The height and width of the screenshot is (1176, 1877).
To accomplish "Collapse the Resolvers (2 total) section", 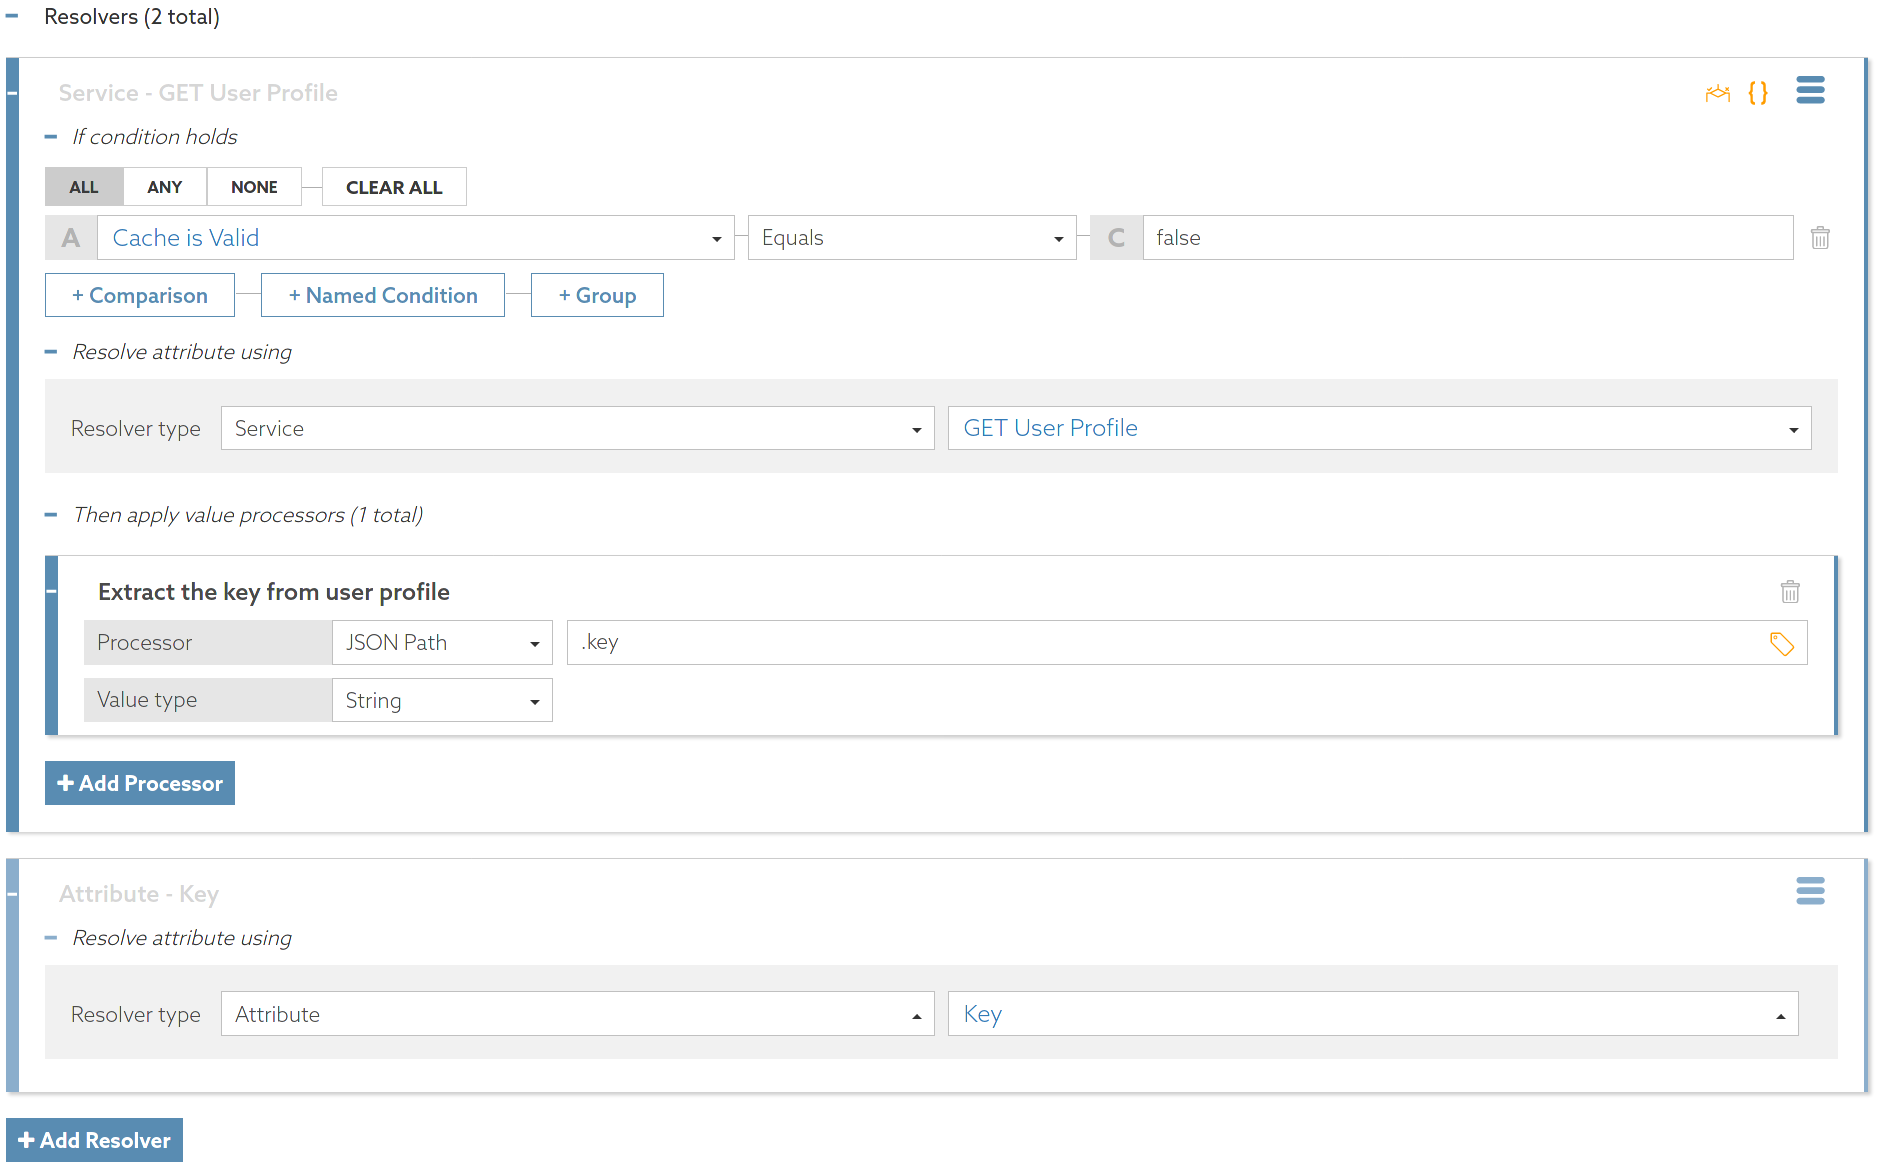I will coord(11,16).
